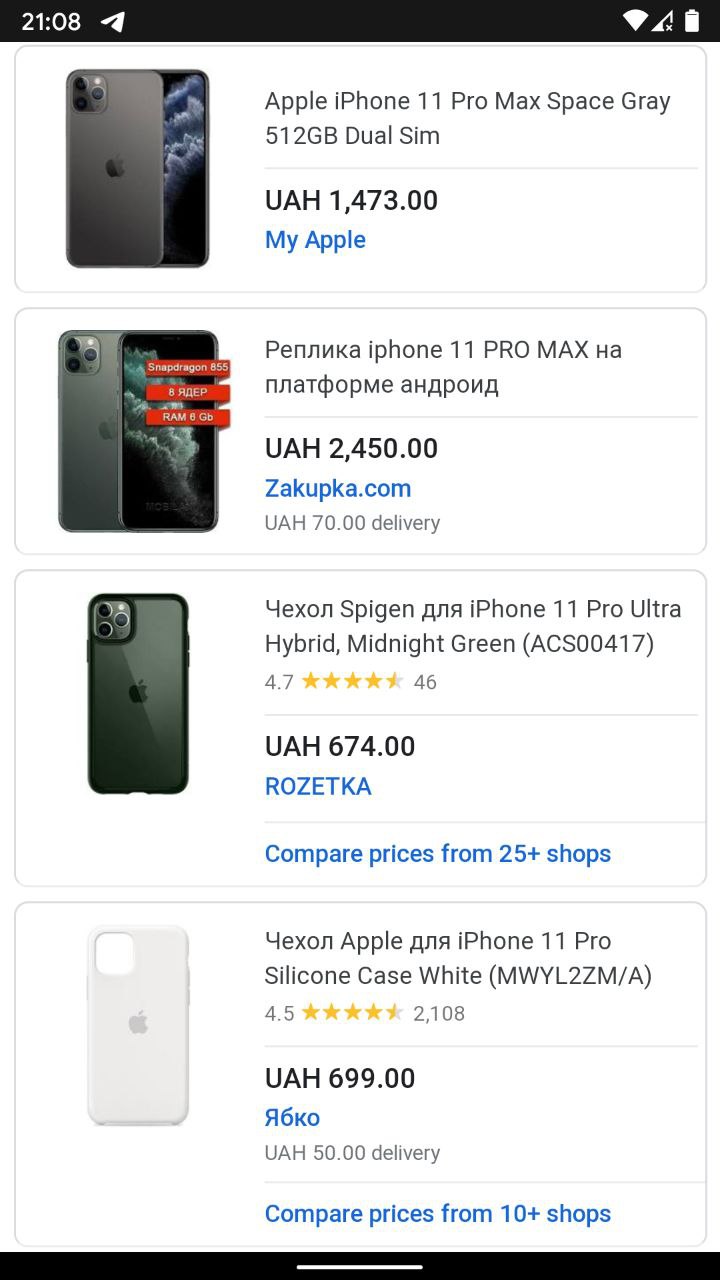
Task: View the 4.7 star rating with 46 reviews
Action: pos(351,682)
